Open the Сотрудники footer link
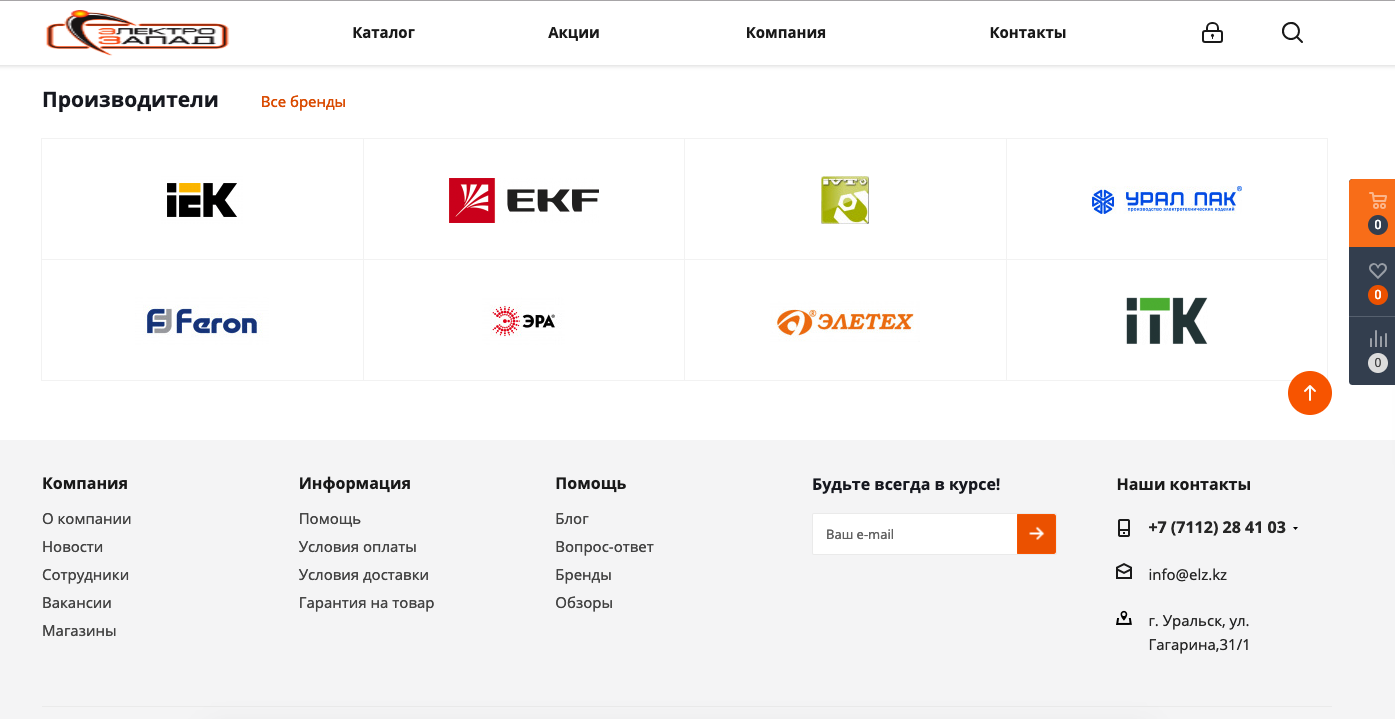The height and width of the screenshot is (719, 1395). (85, 575)
